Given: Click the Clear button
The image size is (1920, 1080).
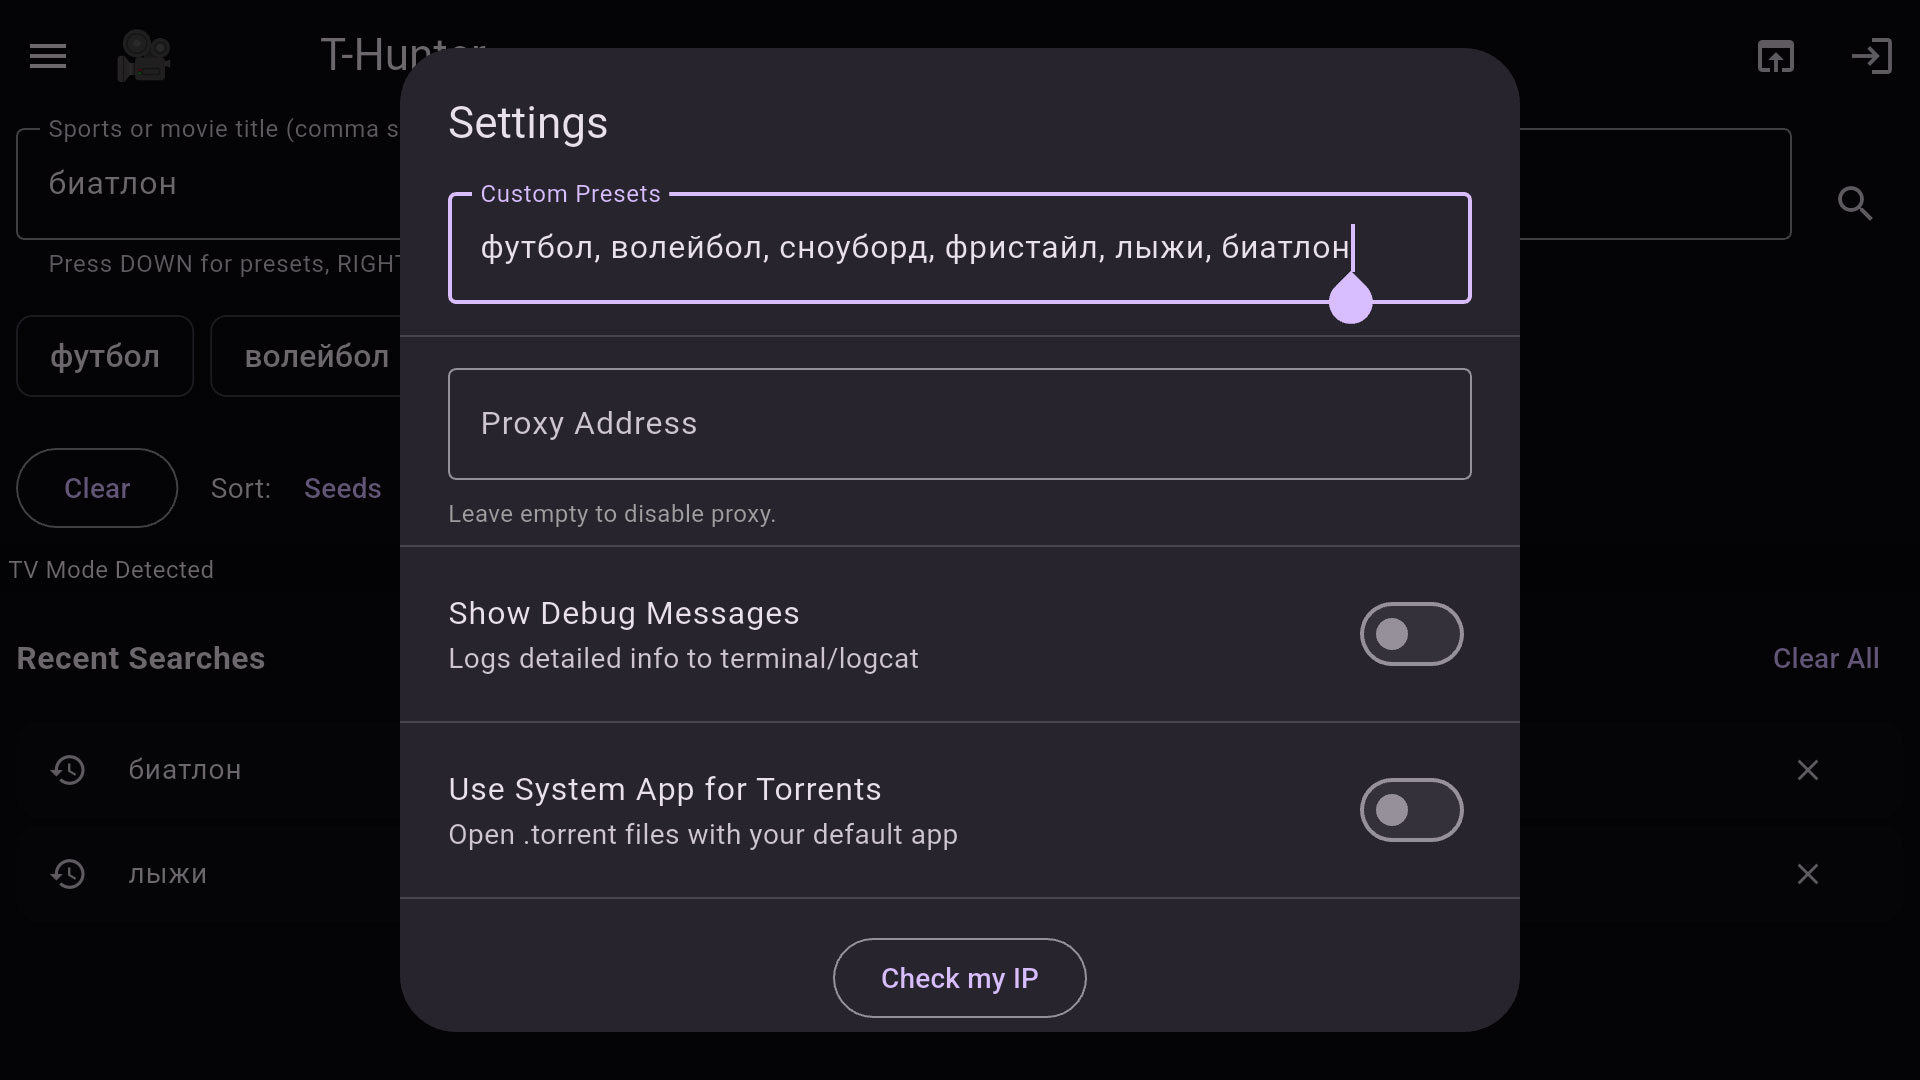Looking at the screenshot, I should [x=97, y=488].
